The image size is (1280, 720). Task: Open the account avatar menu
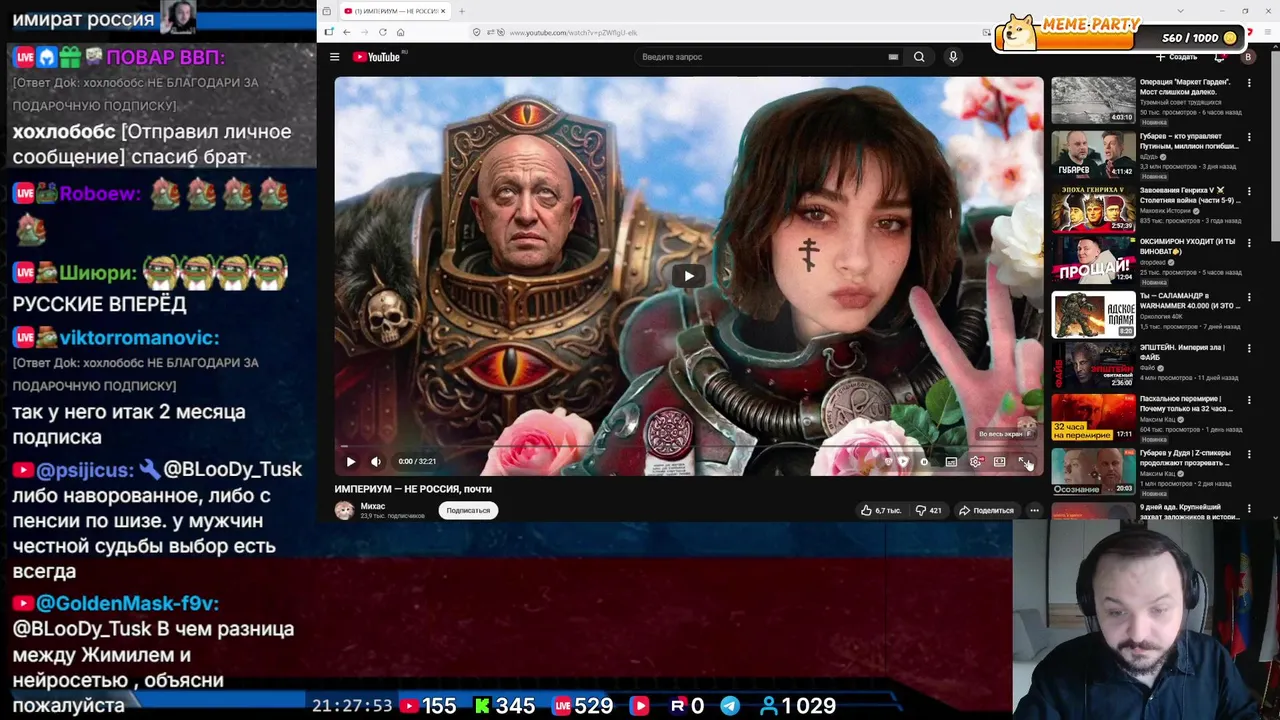[x=1248, y=57]
